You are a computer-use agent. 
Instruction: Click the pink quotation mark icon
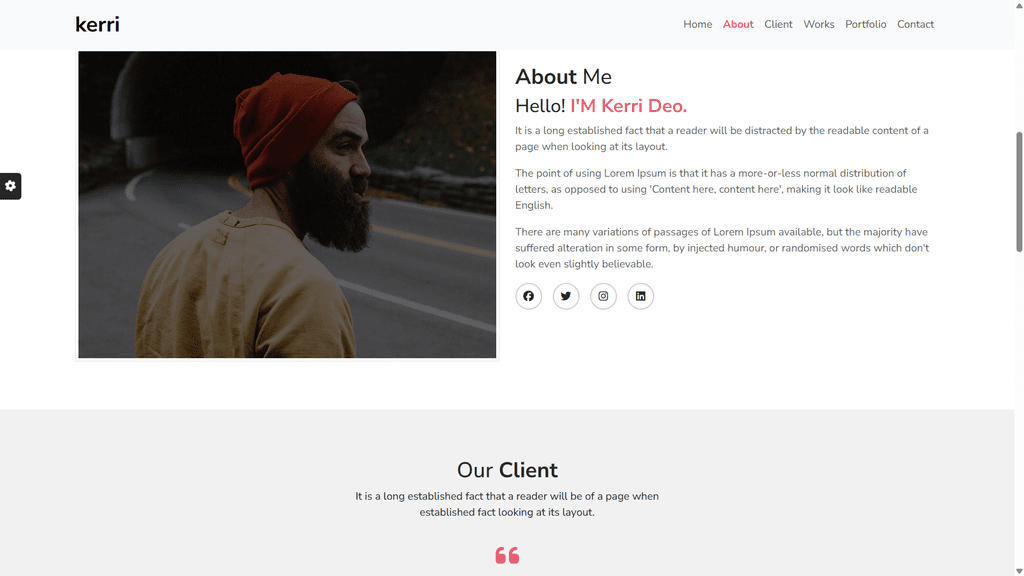pos(507,555)
